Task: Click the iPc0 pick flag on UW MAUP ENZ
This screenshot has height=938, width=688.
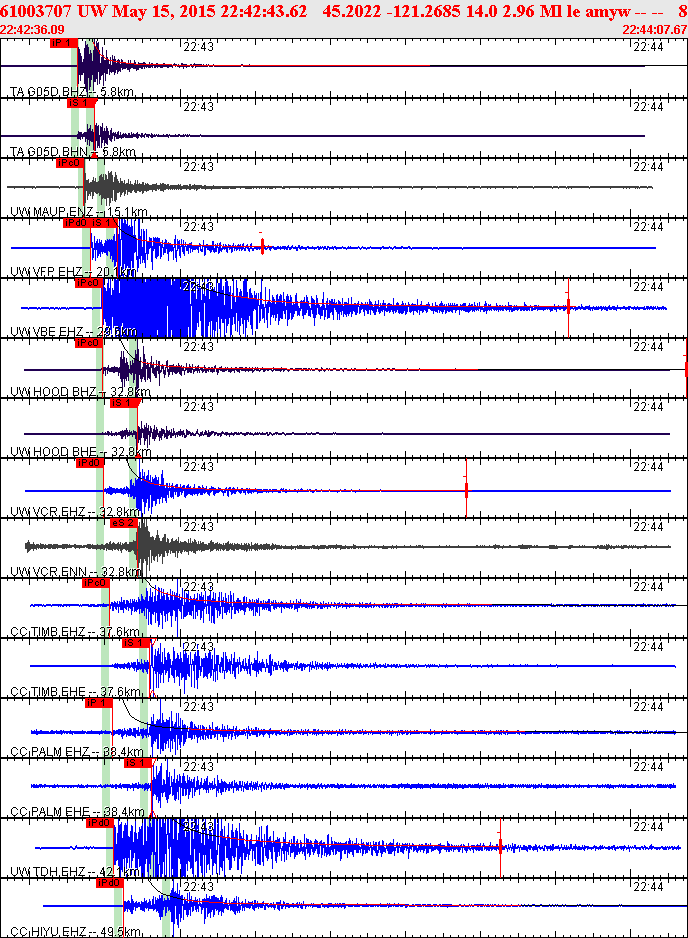Action: (69, 163)
